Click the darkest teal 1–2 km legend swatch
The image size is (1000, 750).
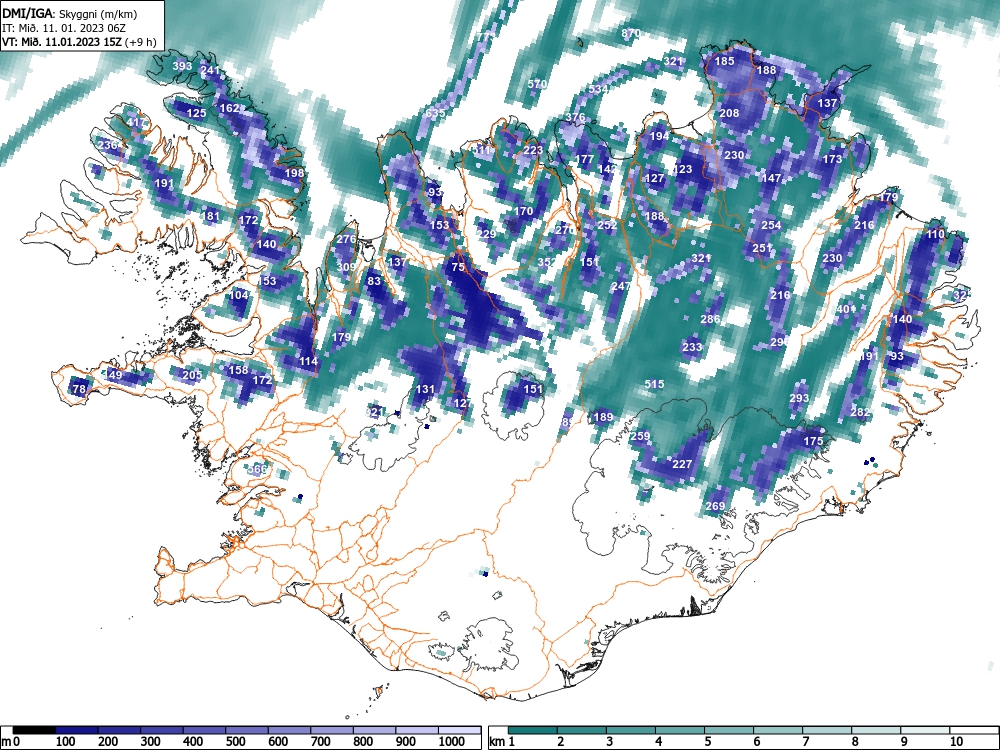[533, 730]
